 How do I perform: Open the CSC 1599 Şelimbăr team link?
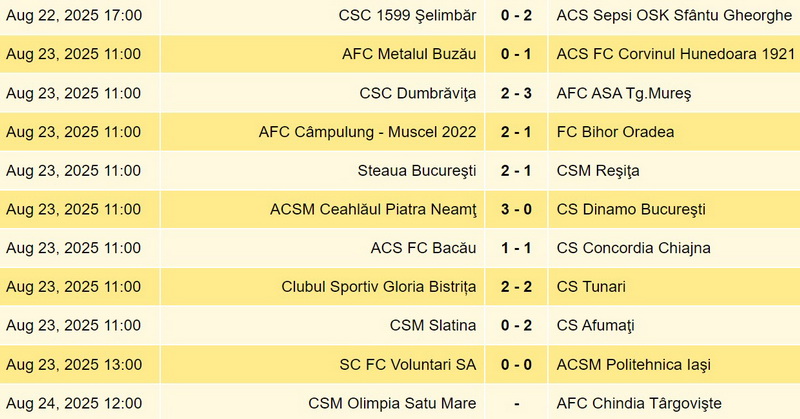coord(407,15)
